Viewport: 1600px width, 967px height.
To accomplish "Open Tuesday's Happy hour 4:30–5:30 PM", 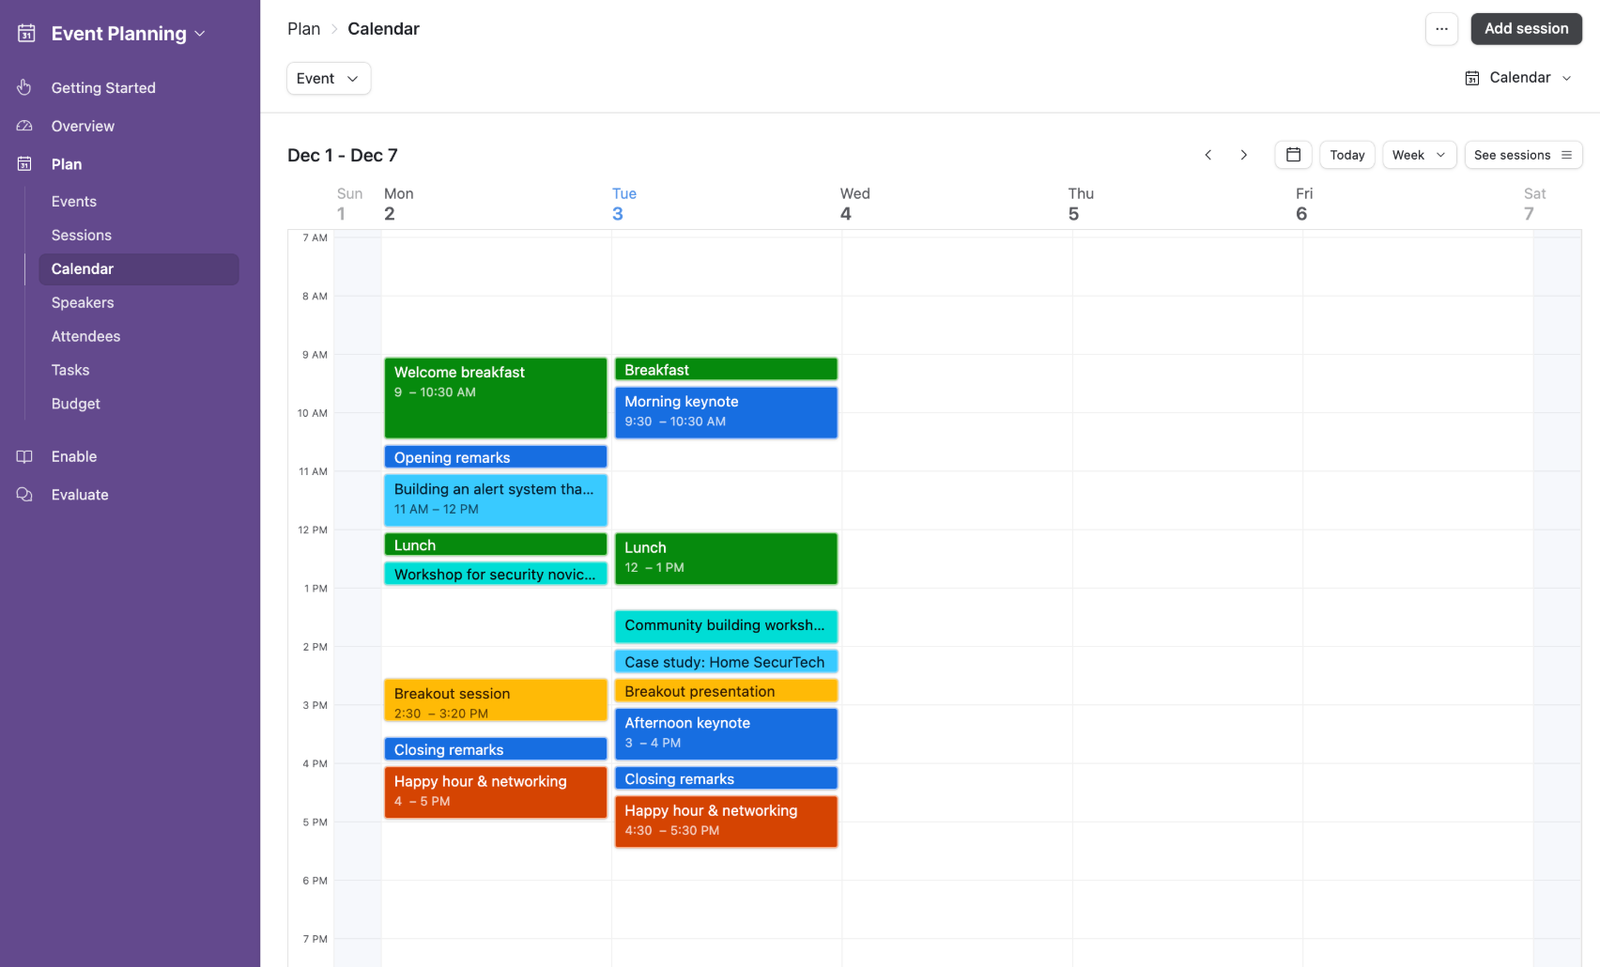I will click(x=726, y=821).
